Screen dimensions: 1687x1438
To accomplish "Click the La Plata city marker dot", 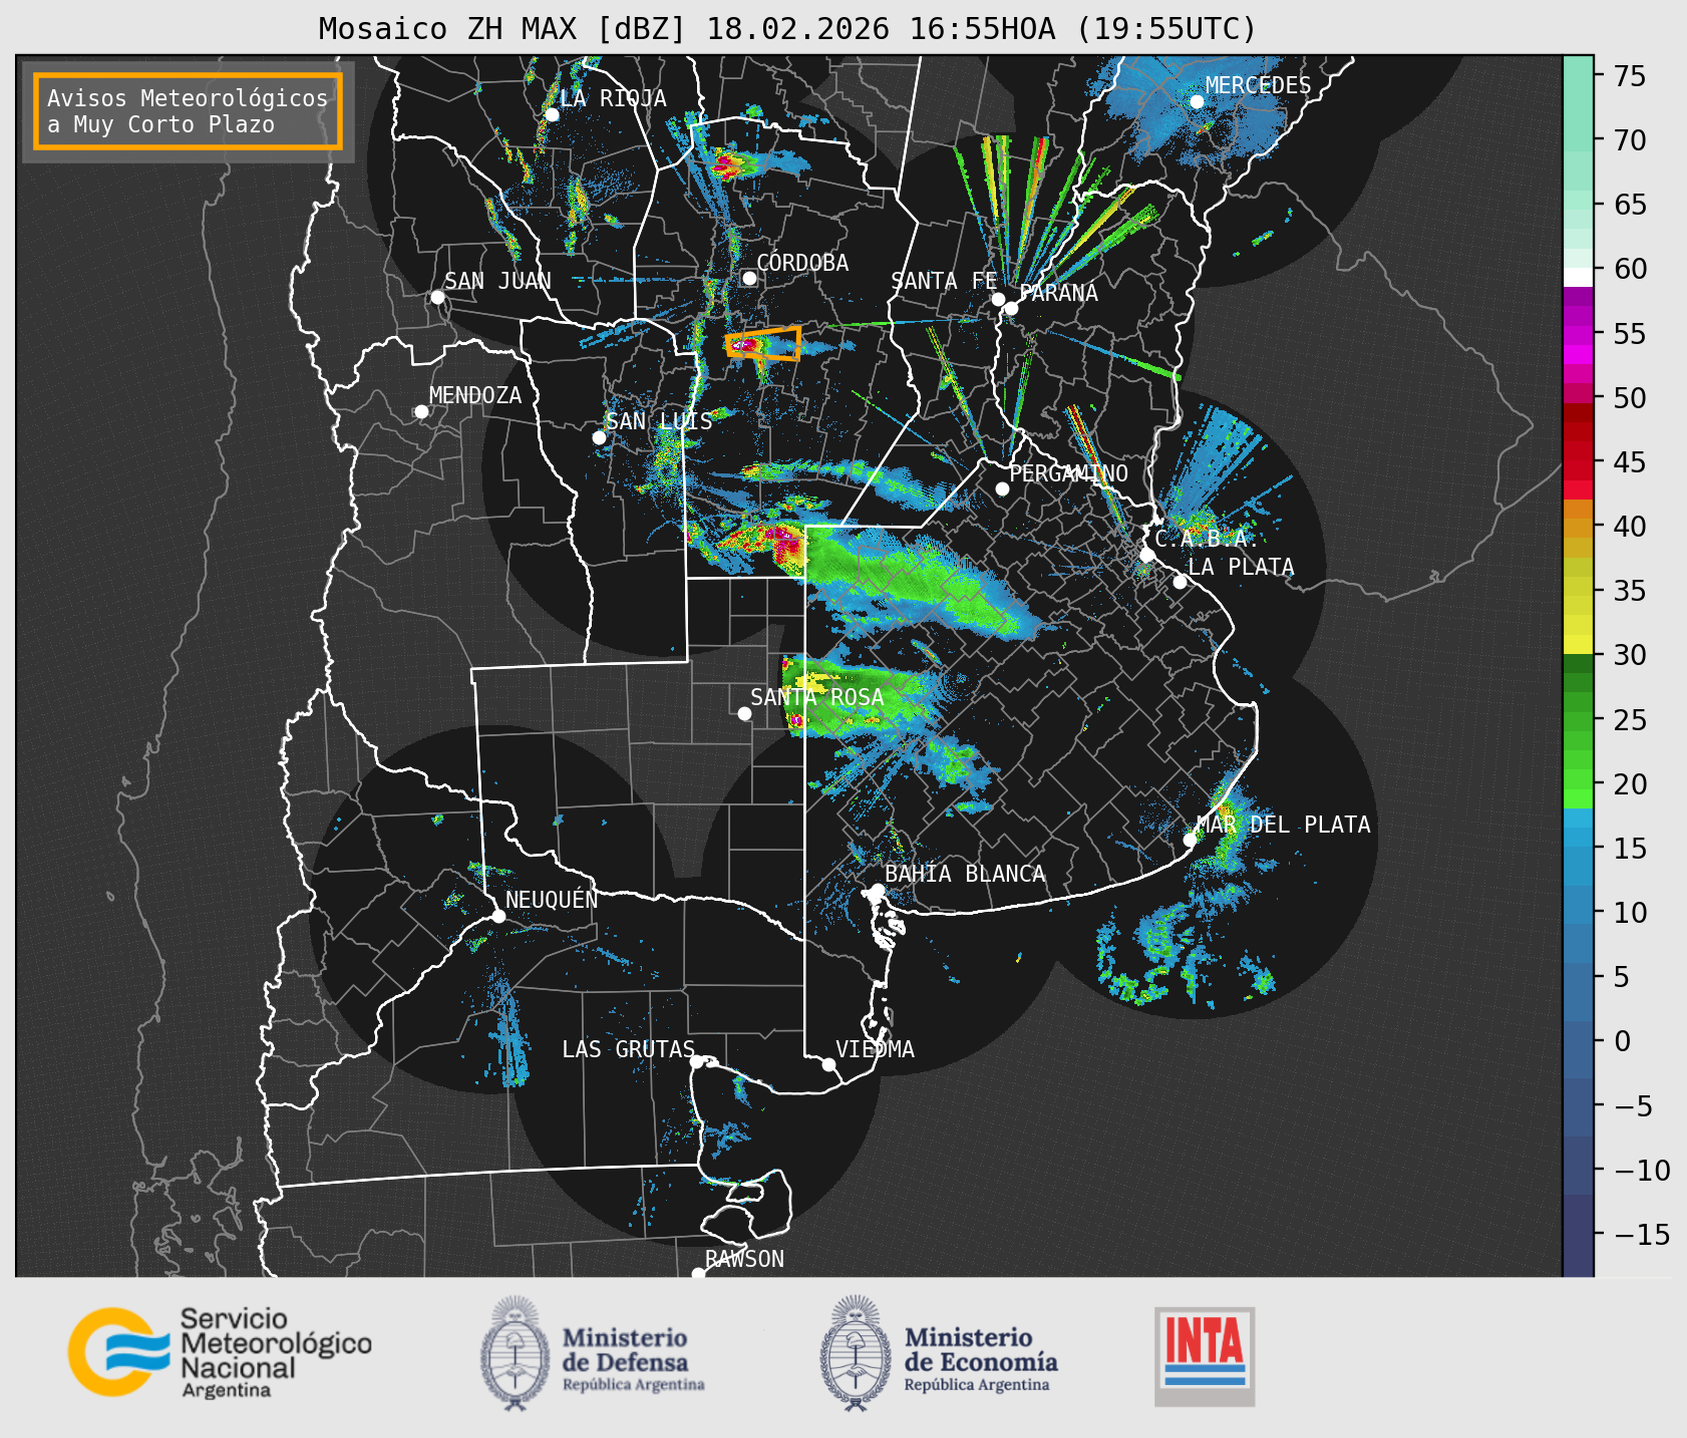I will pos(1180,582).
